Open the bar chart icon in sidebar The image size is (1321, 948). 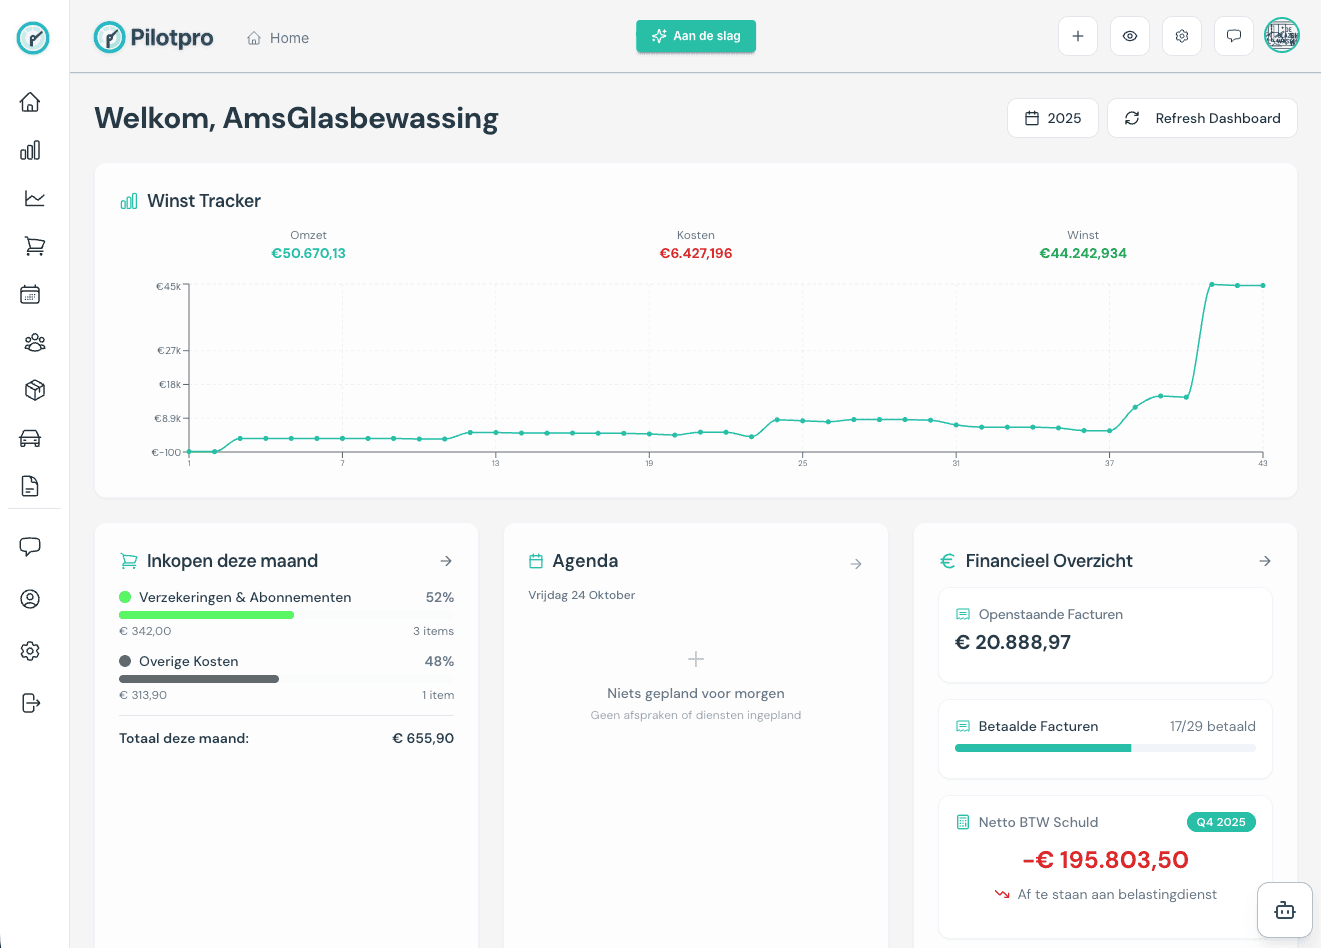tap(30, 150)
